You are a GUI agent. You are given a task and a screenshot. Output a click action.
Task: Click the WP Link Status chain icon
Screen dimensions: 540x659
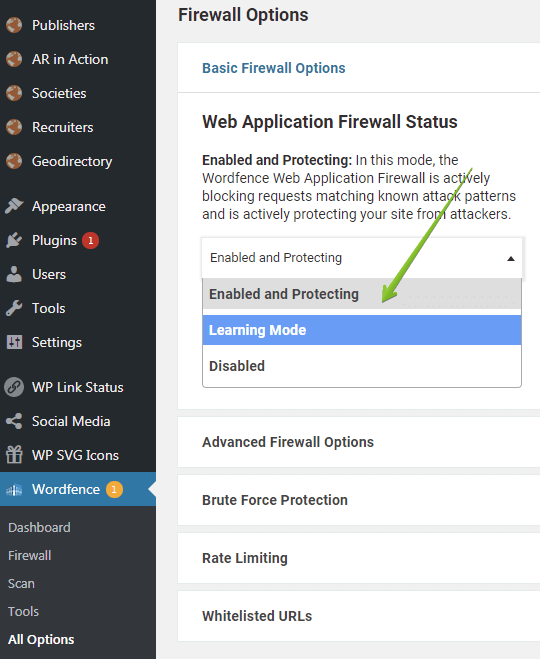point(14,387)
